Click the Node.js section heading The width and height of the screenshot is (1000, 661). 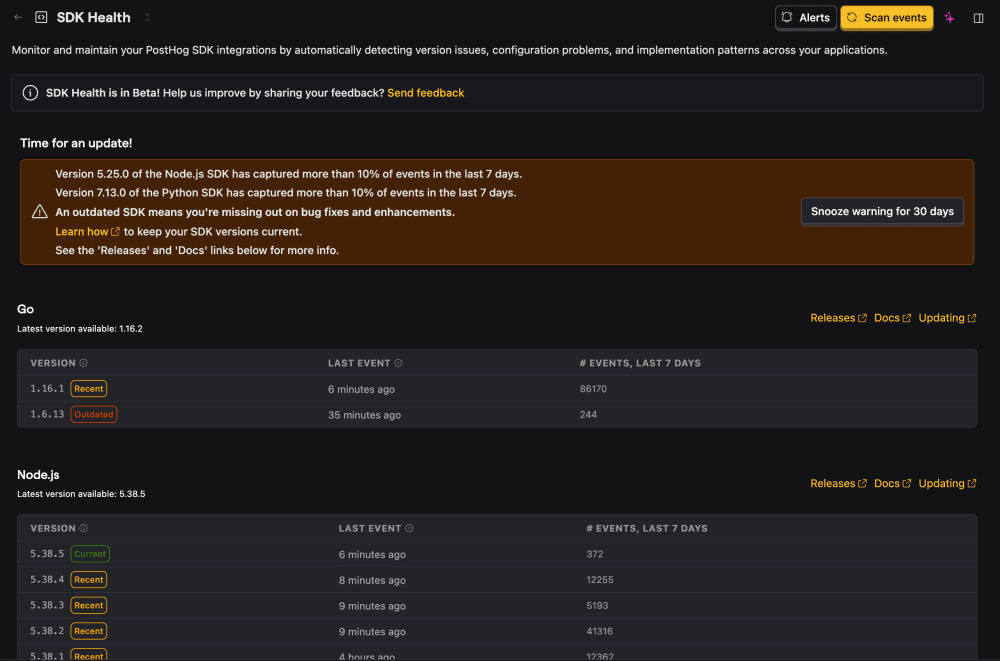click(38, 475)
